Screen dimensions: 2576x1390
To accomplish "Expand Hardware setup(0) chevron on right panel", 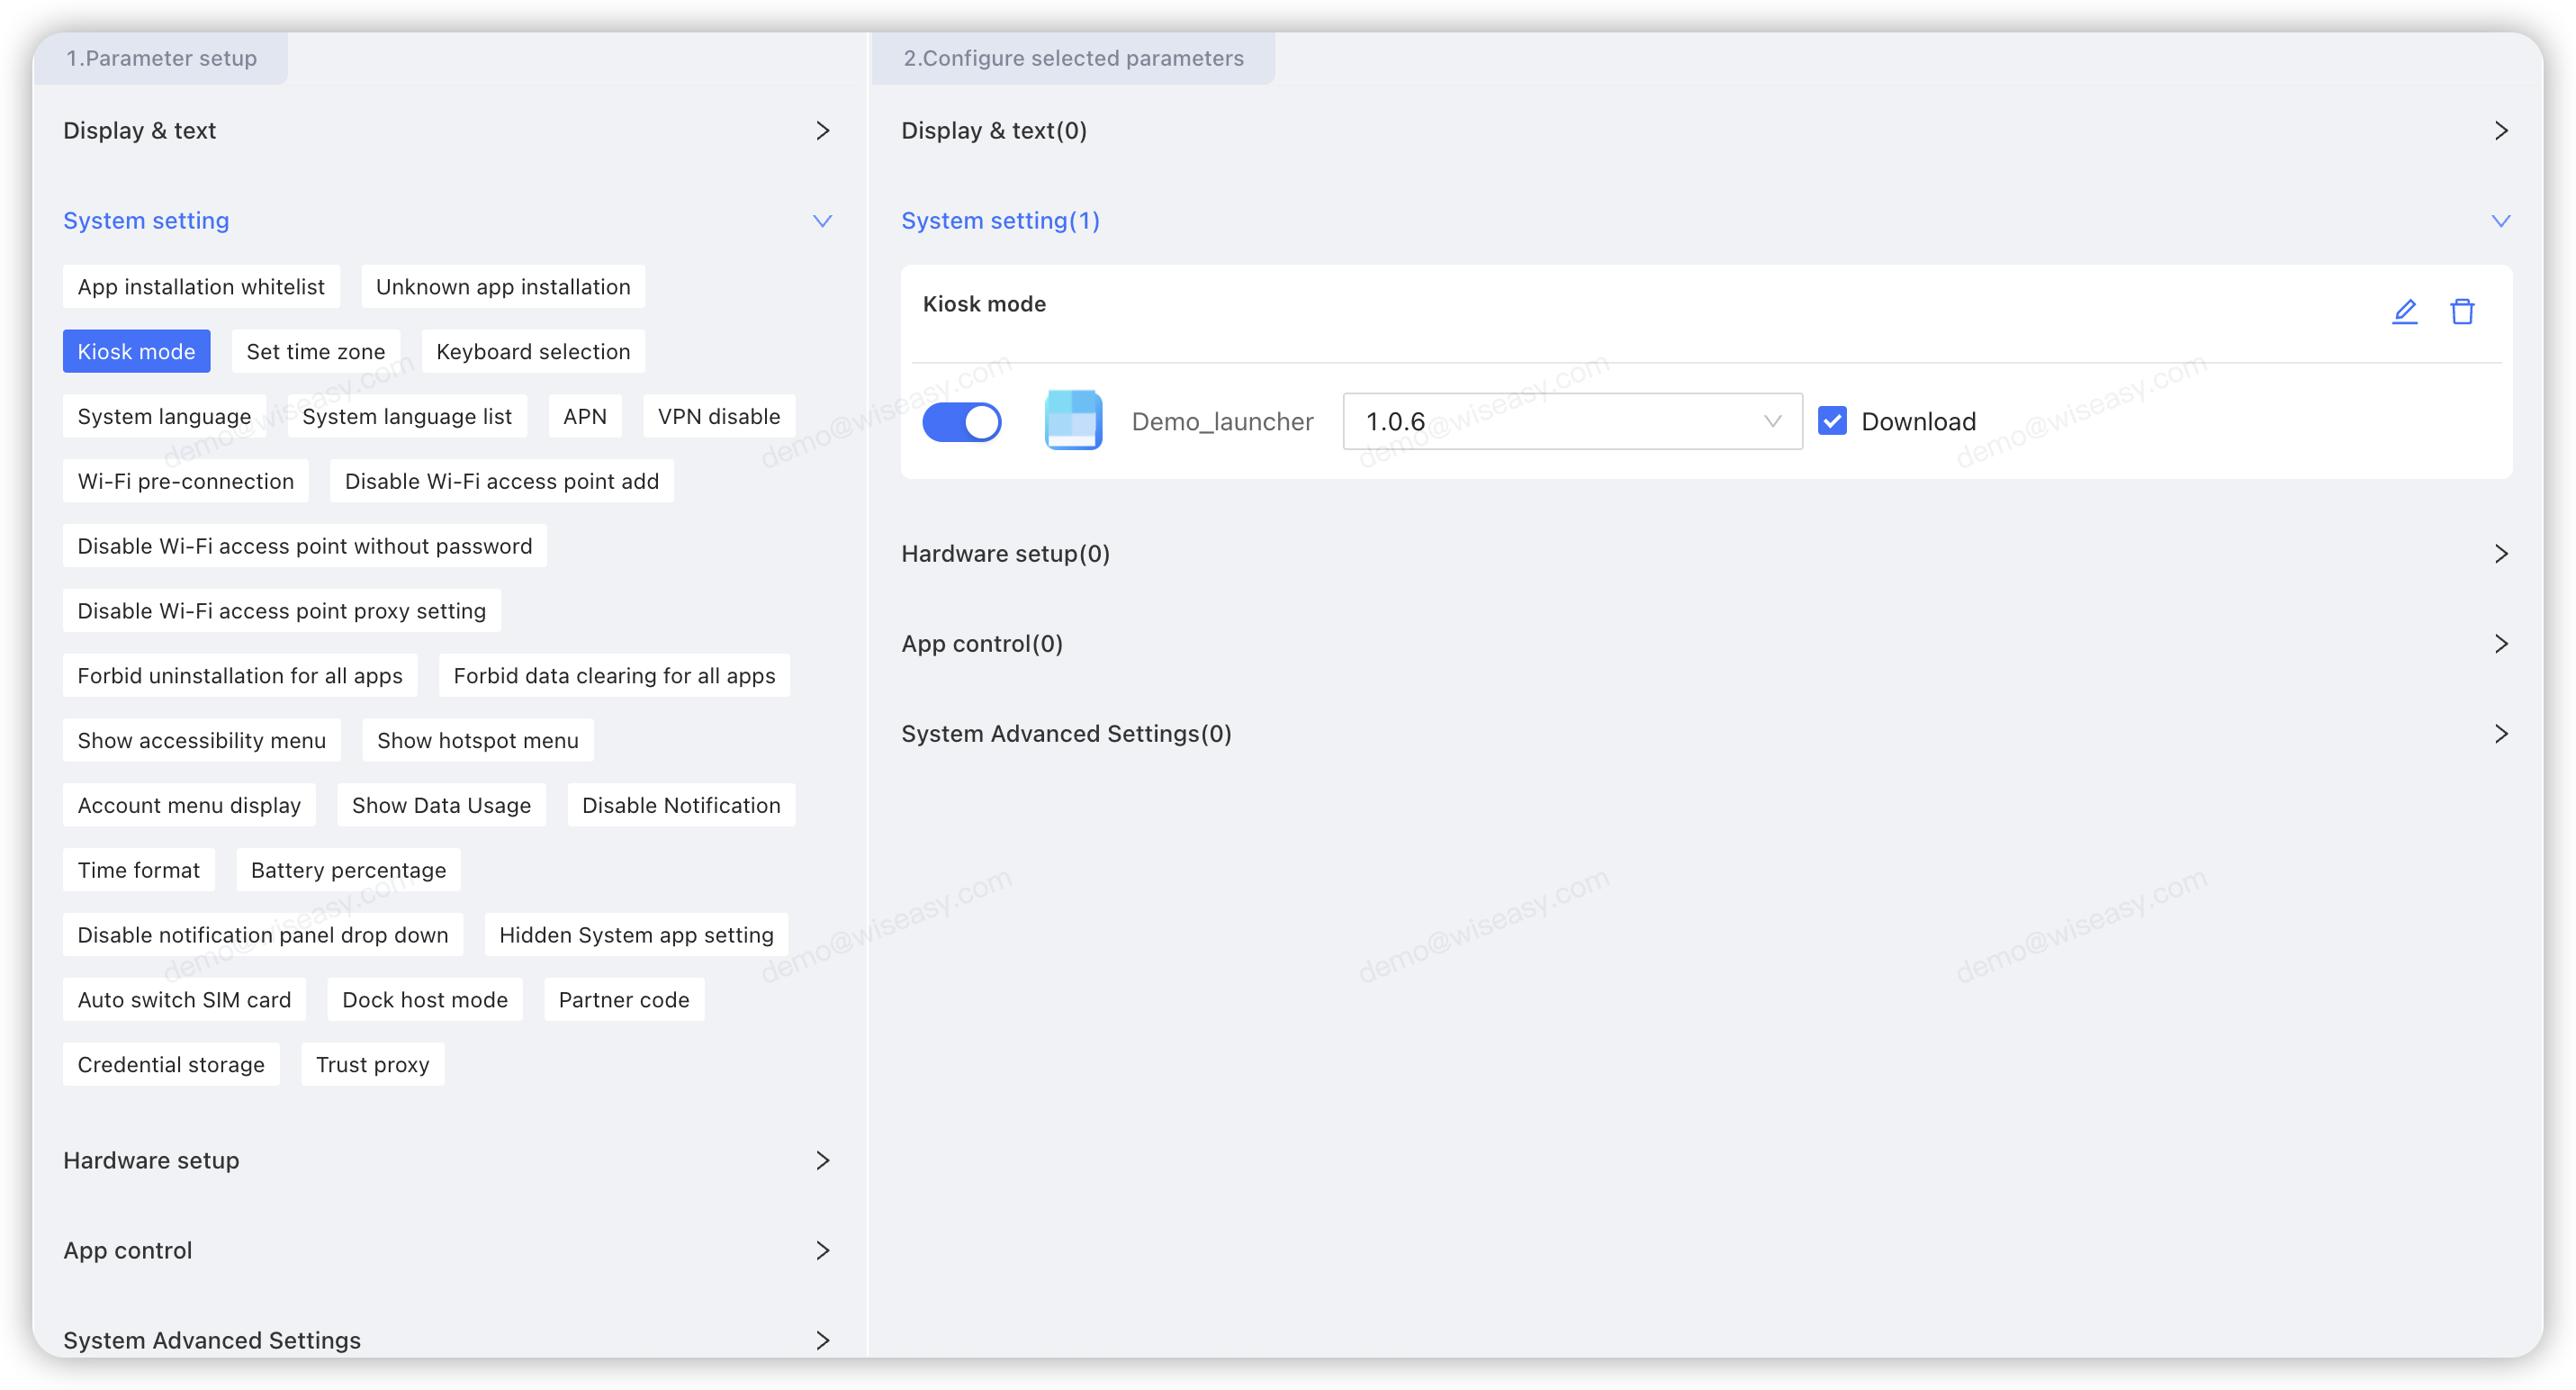I will pyautogui.click(x=2500, y=554).
